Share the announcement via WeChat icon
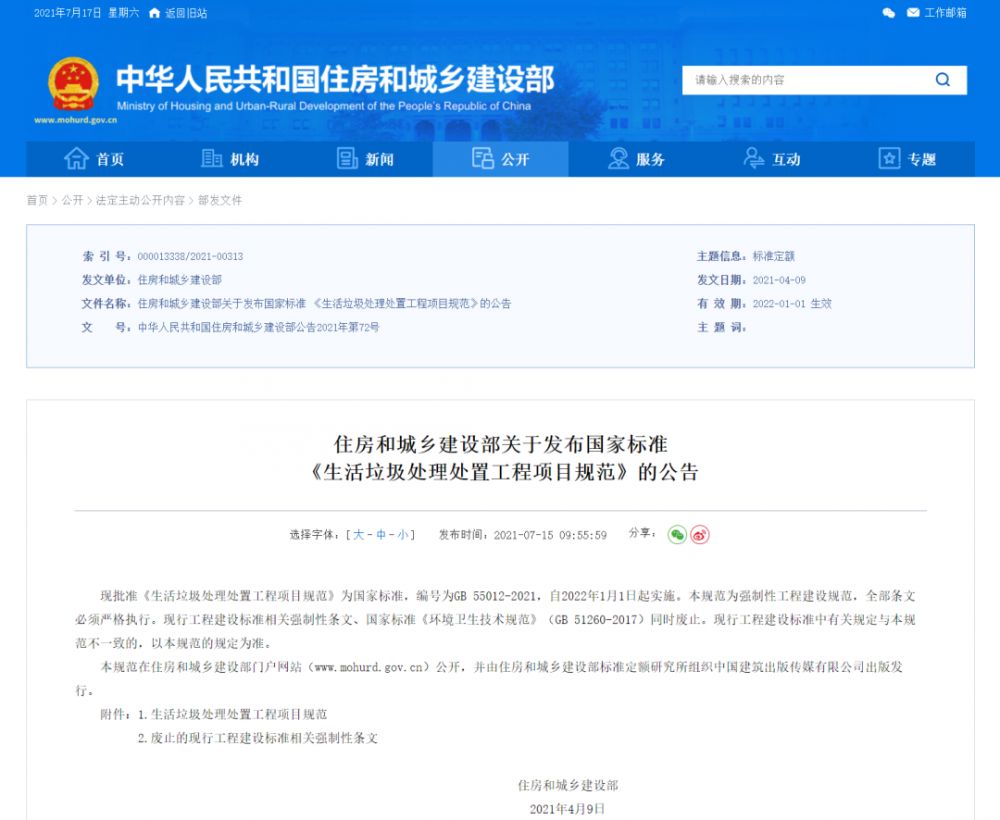 click(x=677, y=535)
